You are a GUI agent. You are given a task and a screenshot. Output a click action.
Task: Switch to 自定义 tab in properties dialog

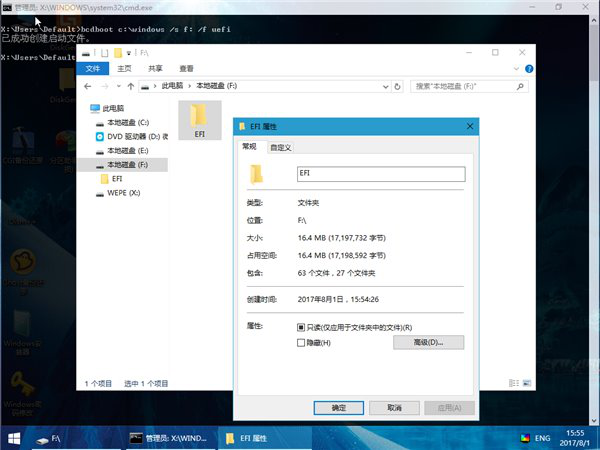281,147
